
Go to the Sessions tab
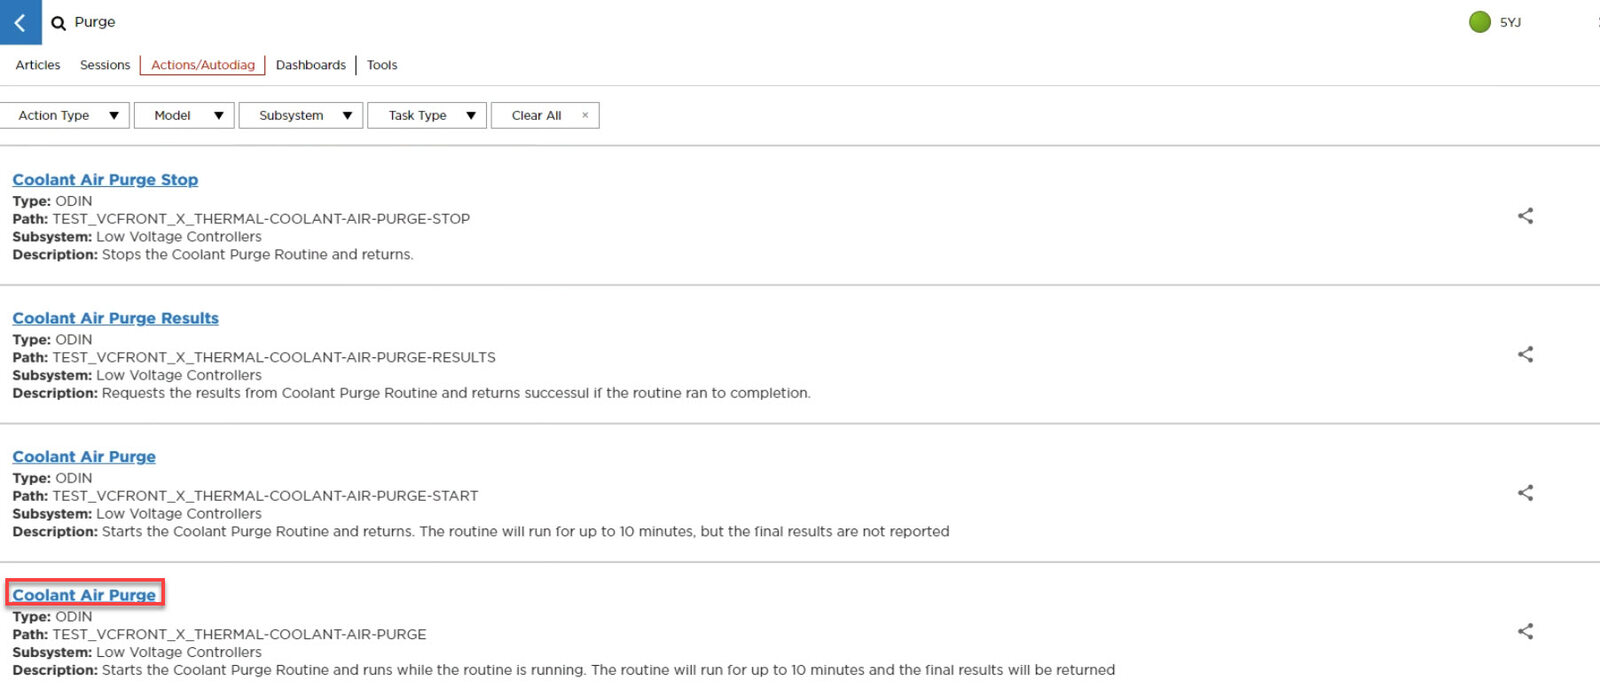click(105, 65)
